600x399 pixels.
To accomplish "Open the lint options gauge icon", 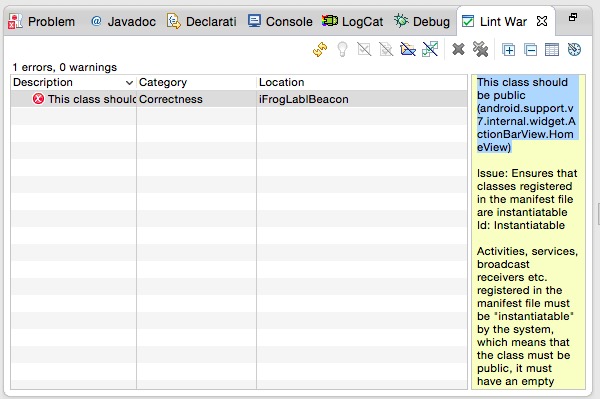I will point(574,49).
